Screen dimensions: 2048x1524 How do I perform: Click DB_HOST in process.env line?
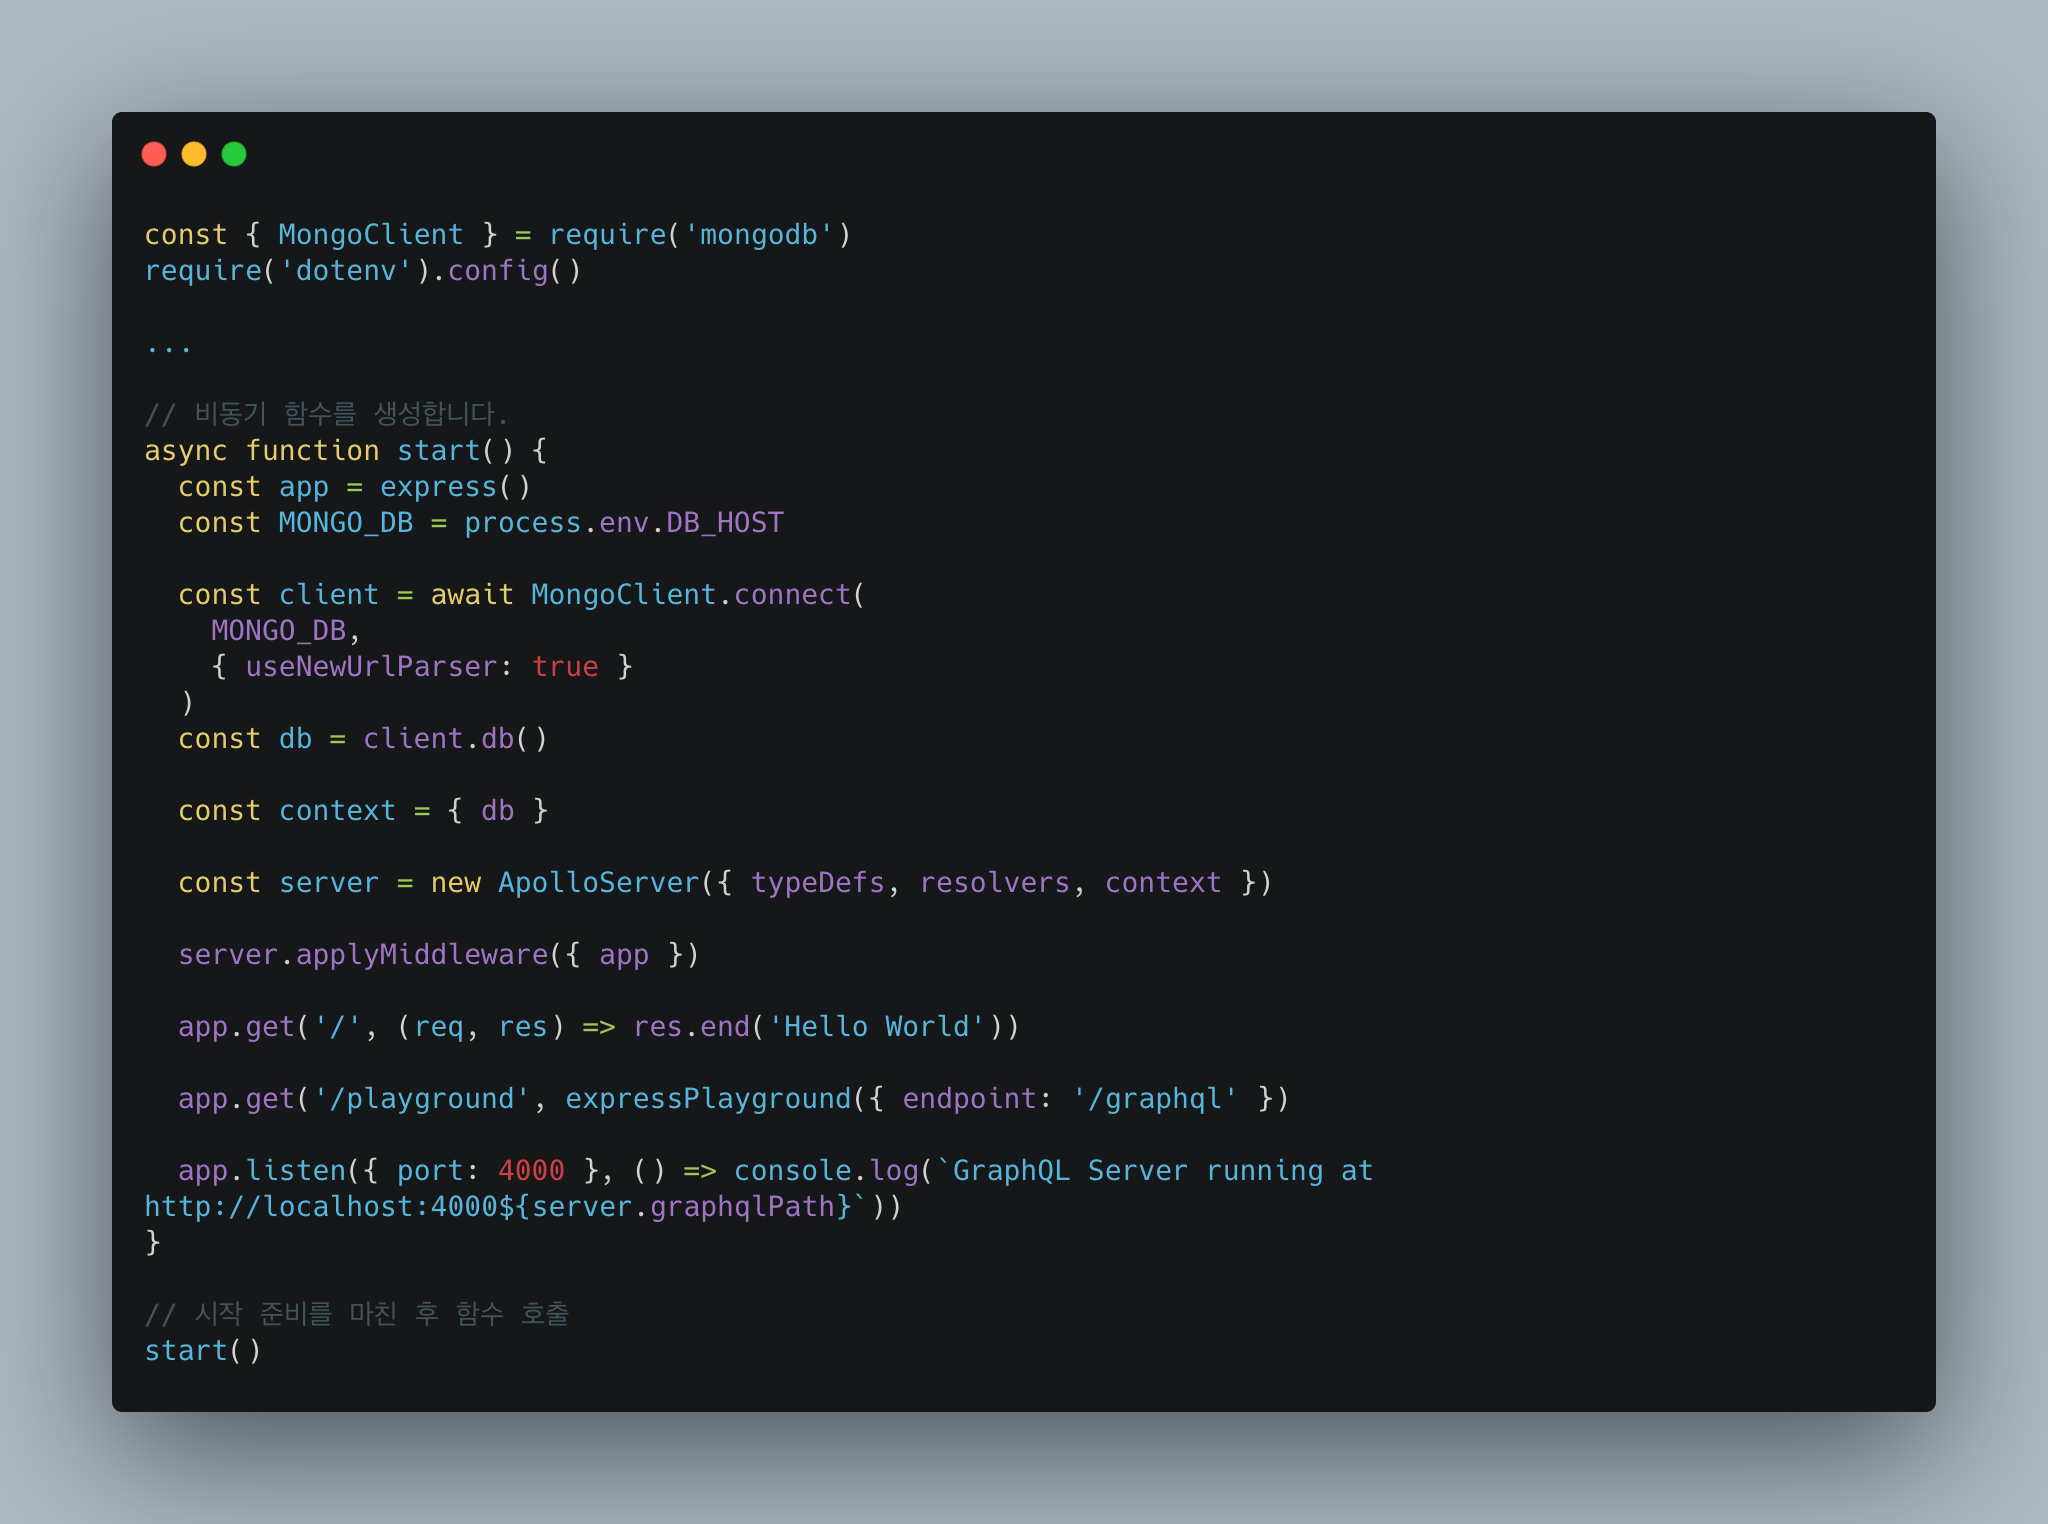[725, 523]
